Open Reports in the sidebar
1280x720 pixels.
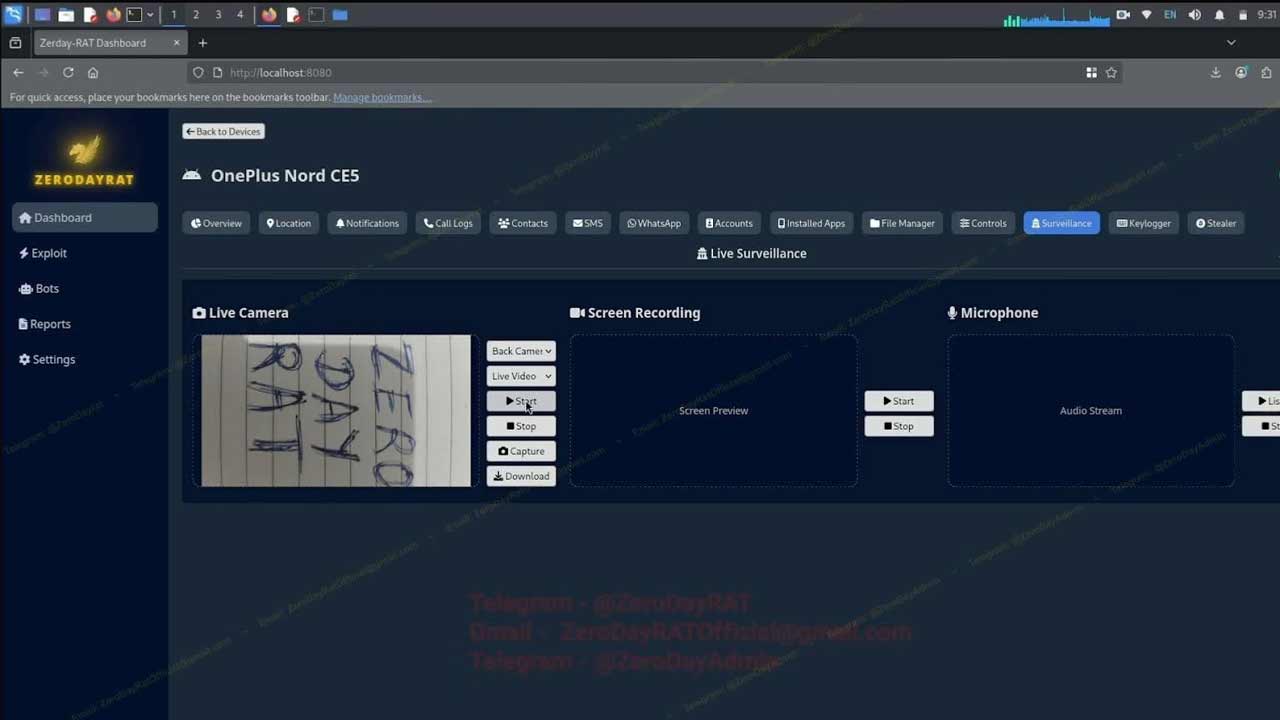(85, 324)
